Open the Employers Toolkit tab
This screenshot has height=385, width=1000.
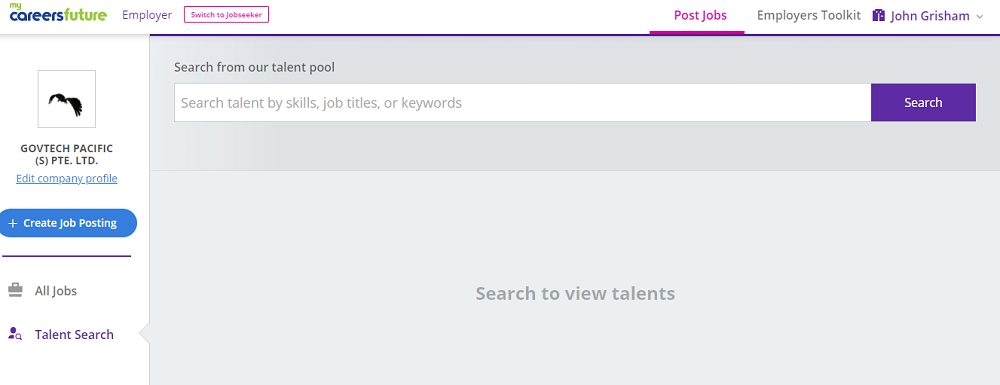pyautogui.click(x=809, y=15)
